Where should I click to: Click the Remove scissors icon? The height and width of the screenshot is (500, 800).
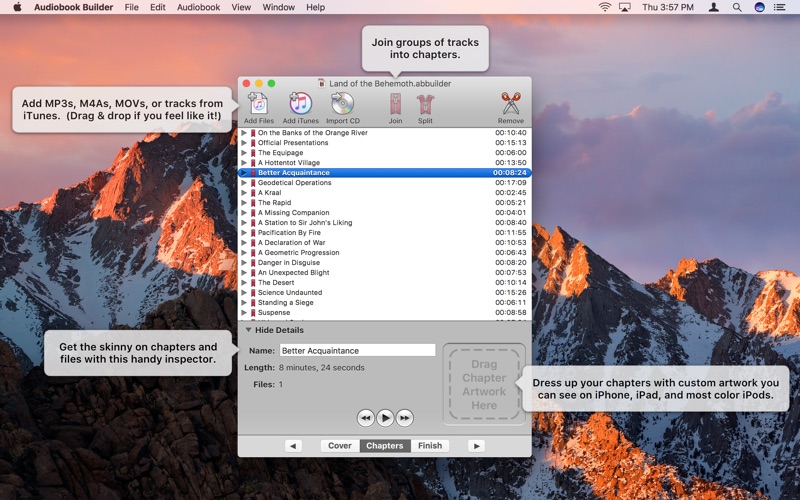[x=510, y=104]
